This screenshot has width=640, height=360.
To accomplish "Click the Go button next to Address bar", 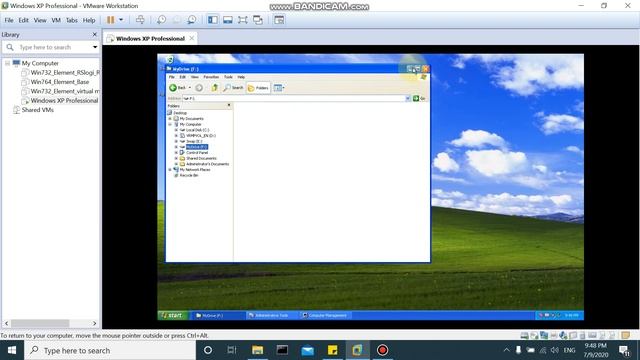I will click(419, 98).
